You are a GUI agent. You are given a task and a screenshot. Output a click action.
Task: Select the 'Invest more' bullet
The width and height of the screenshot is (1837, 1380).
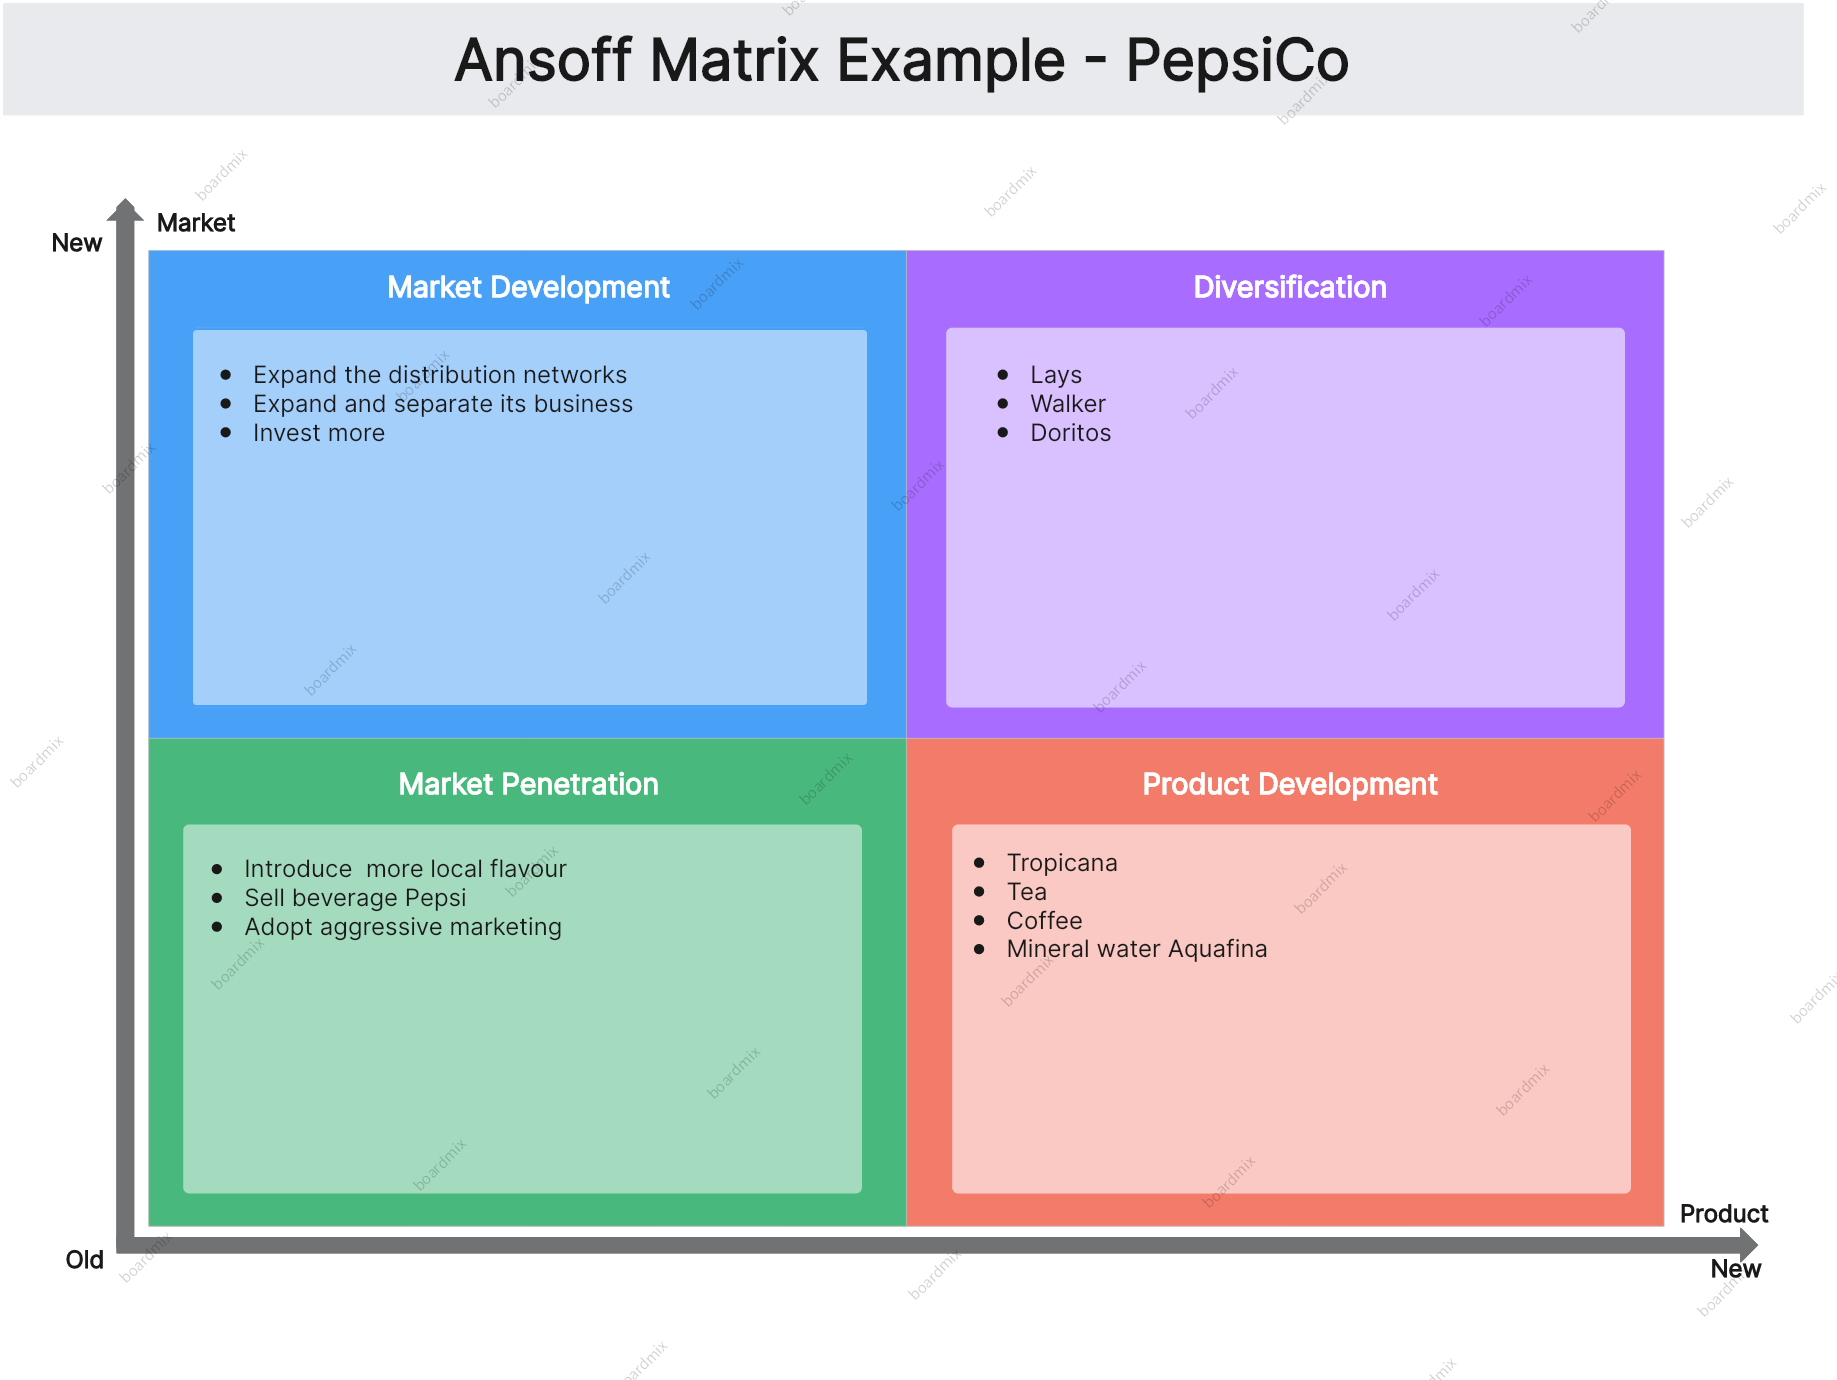[319, 433]
